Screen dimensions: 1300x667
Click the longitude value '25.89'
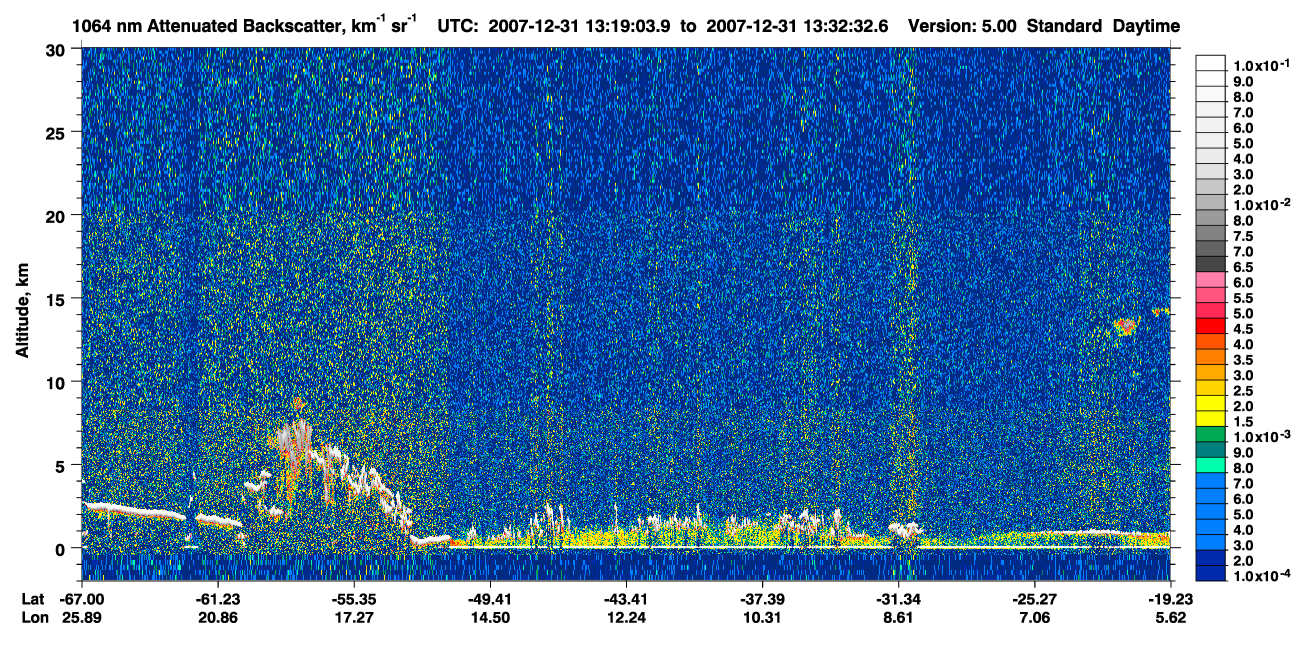coord(83,618)
